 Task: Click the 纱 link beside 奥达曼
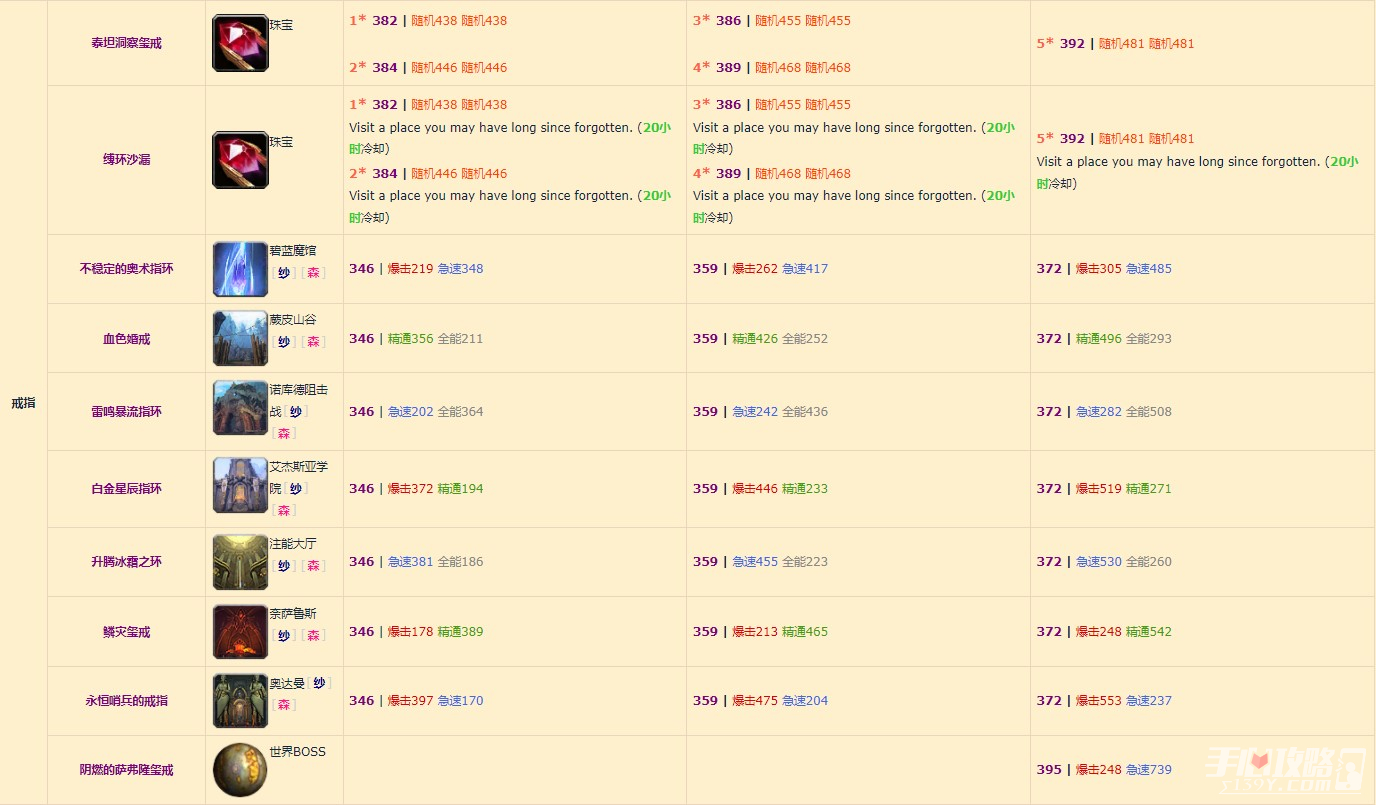click(319, 682)
